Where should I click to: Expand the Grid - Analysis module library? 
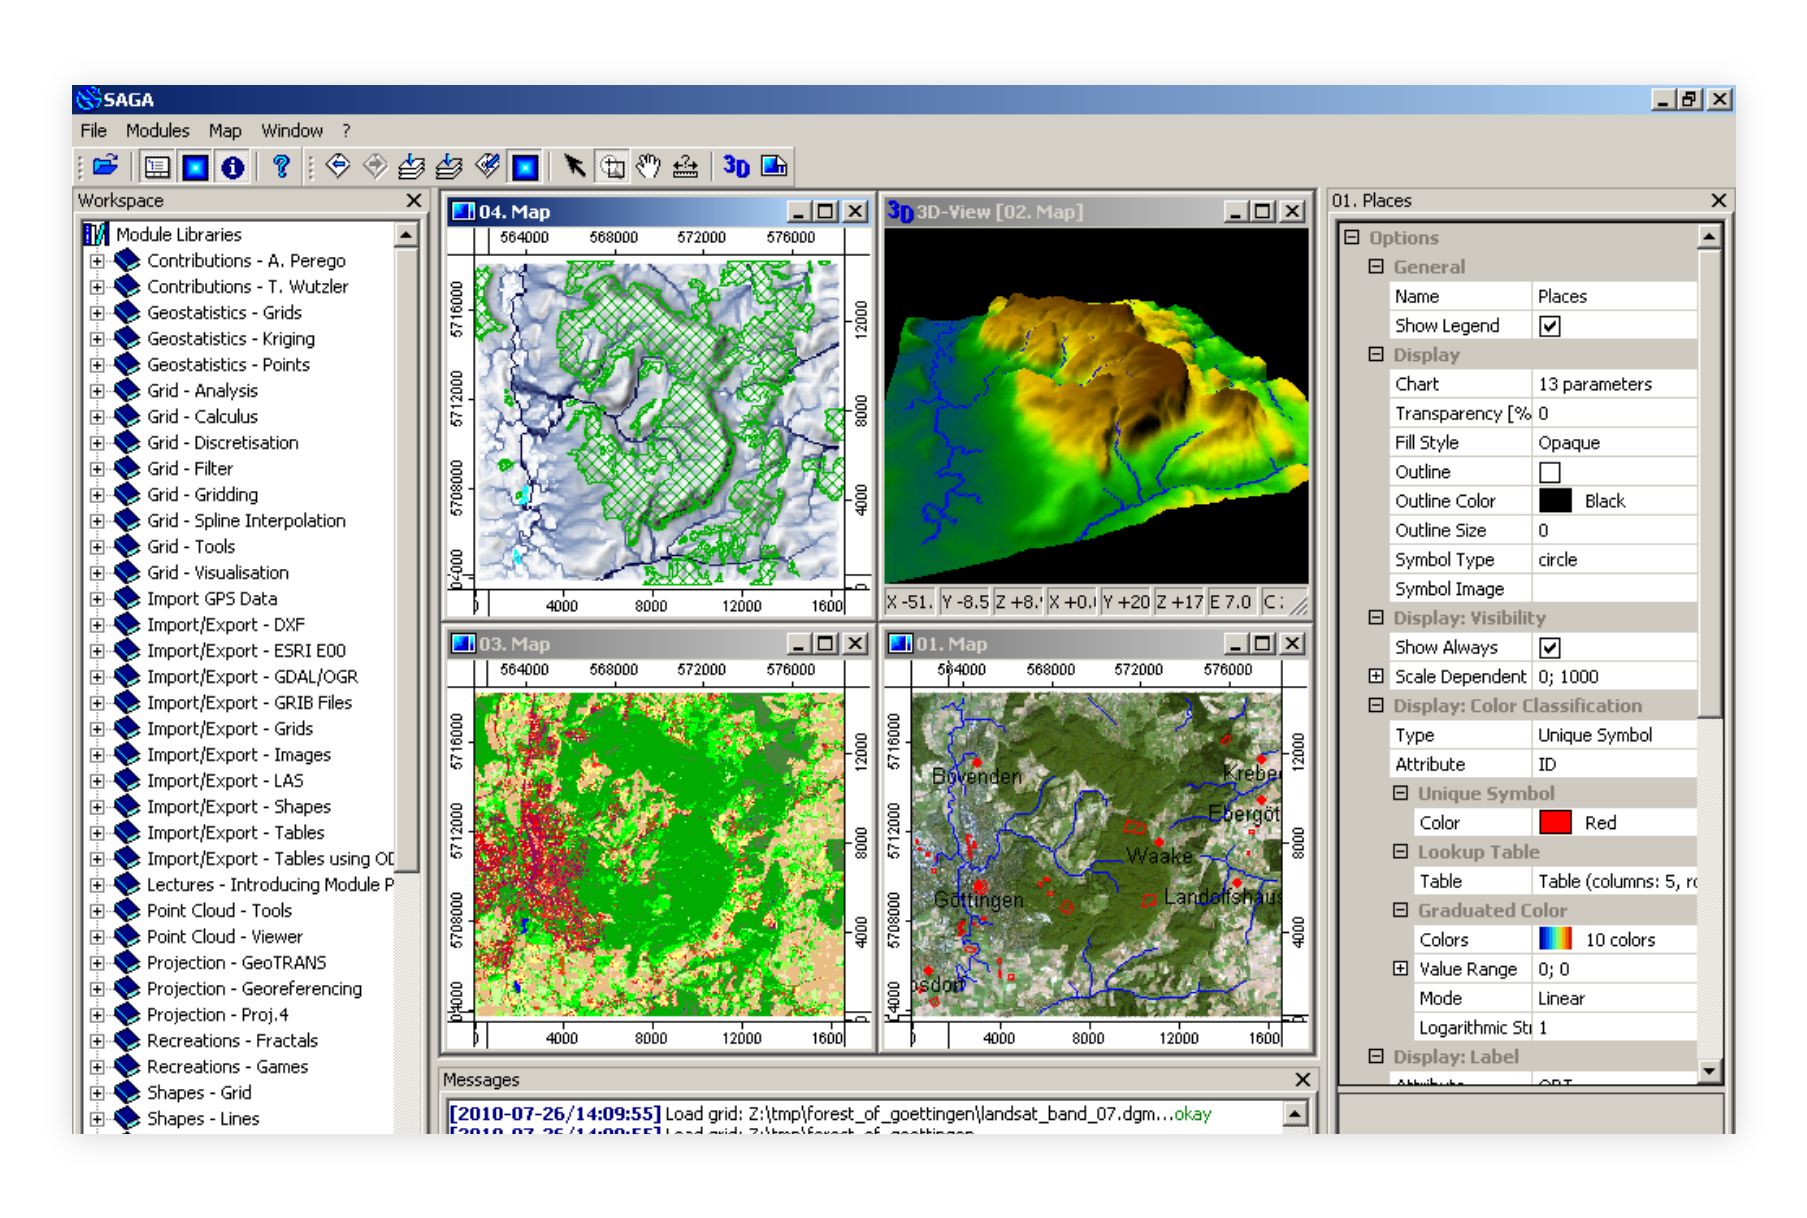[95, 390]
